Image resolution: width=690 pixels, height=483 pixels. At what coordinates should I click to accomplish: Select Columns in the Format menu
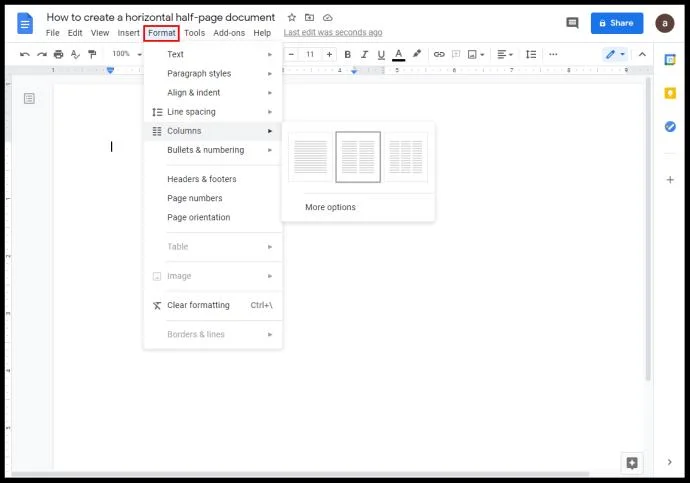click(213, 131)
